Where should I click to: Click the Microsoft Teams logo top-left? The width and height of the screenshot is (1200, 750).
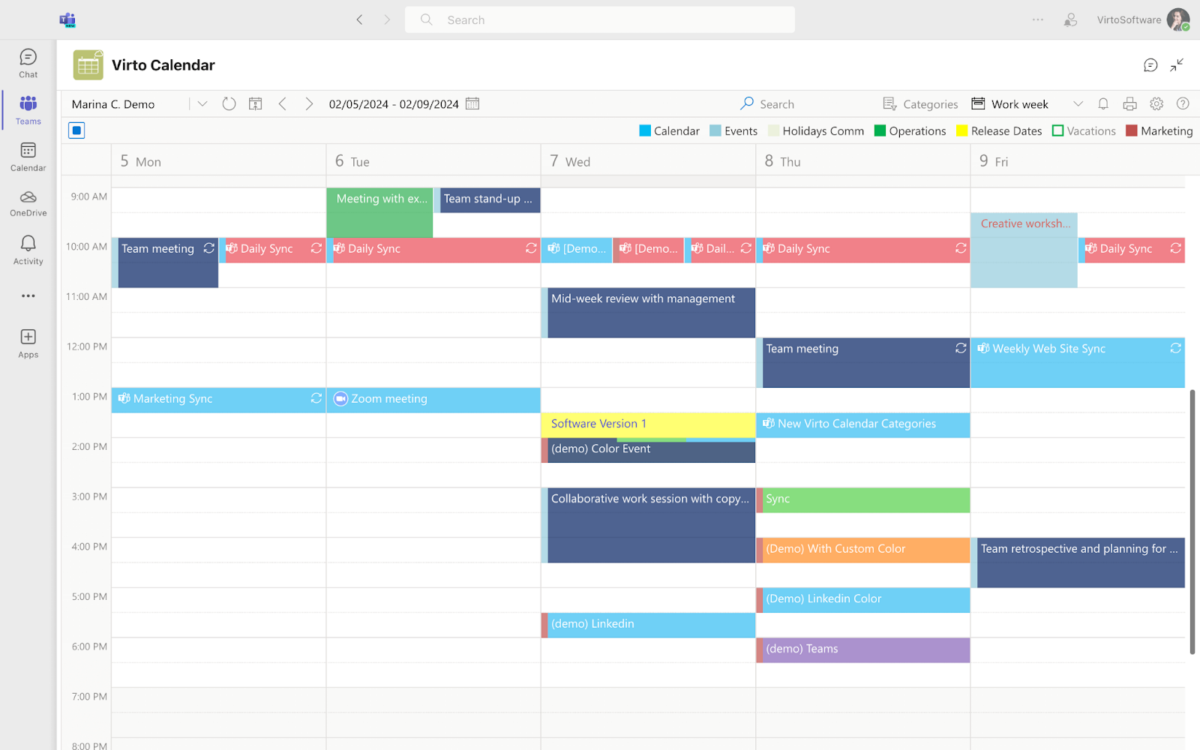pos(68,20)
